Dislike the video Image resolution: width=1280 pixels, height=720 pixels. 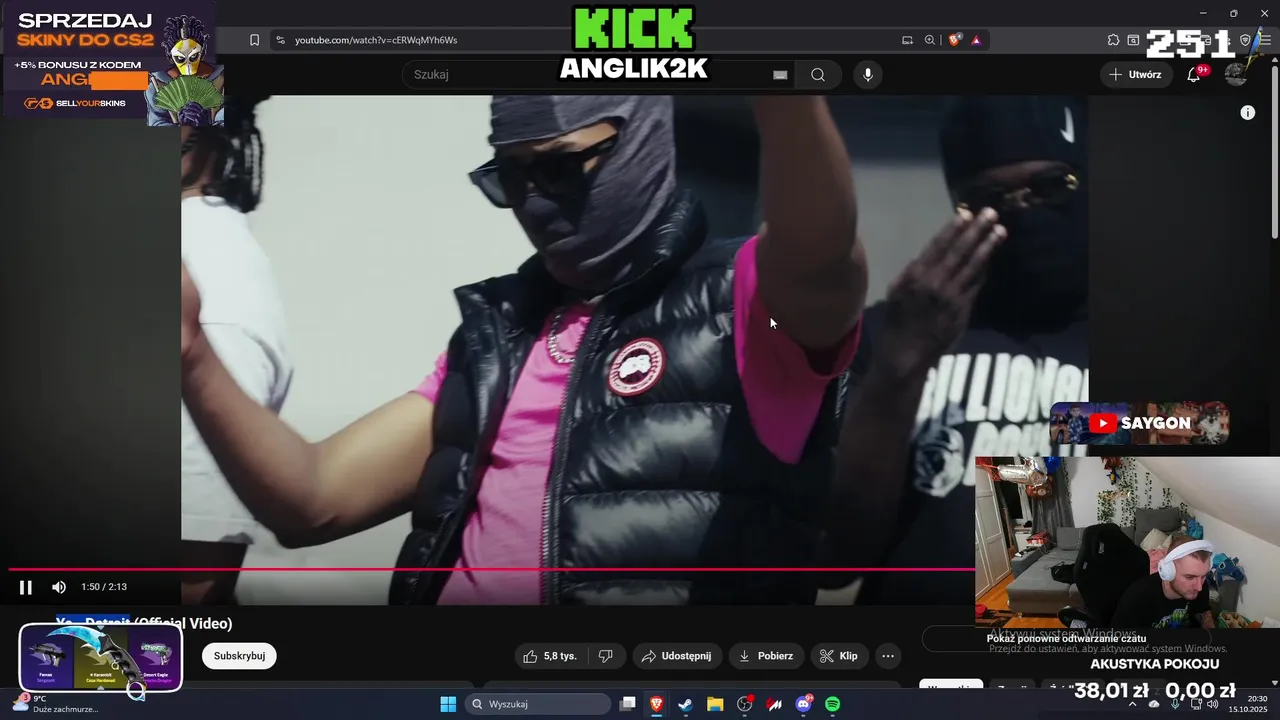(605, 656)
